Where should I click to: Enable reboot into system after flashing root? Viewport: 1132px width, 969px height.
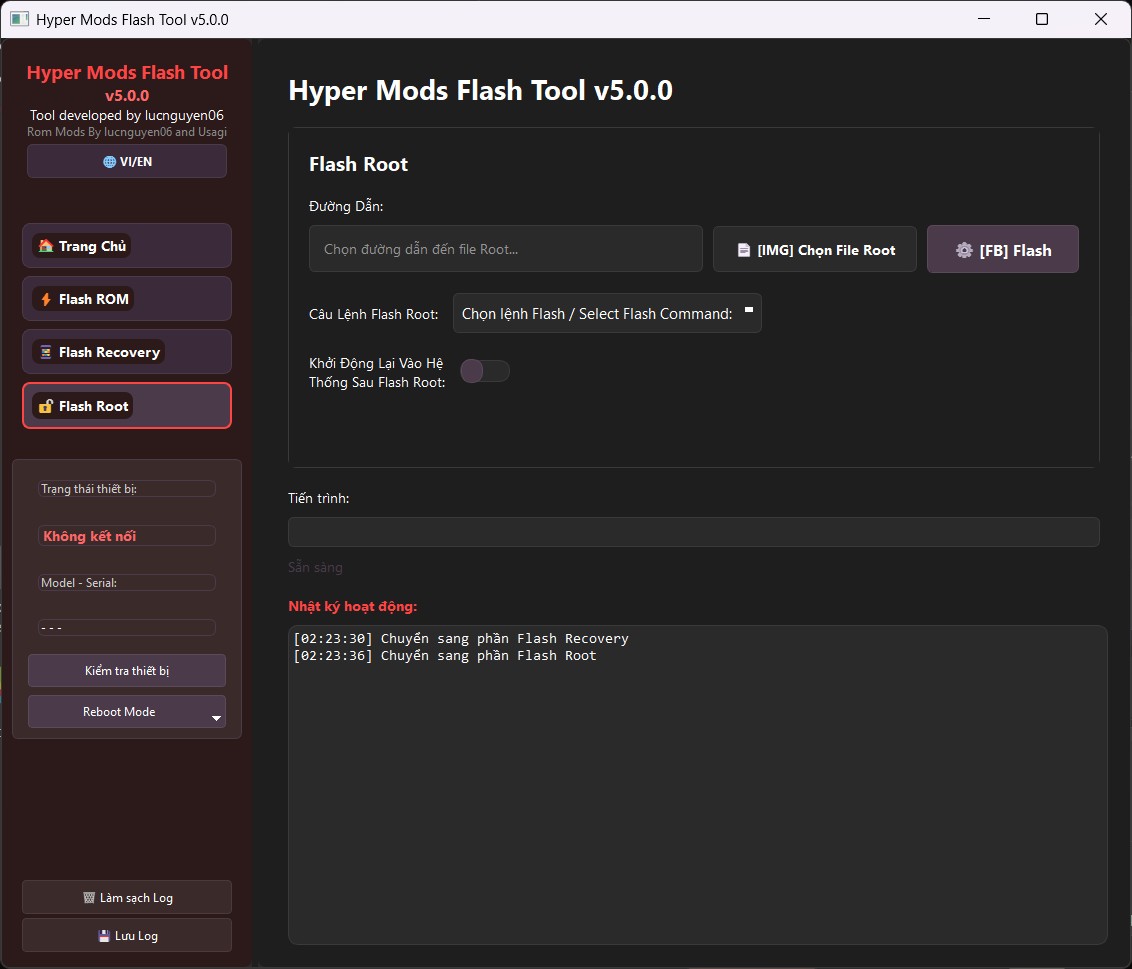[x=484, y=370]
